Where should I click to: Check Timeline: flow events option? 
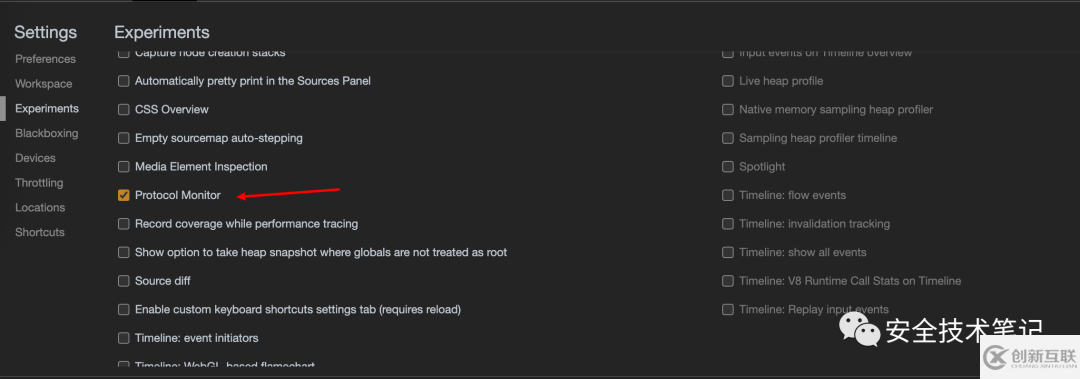pos(728,196)
